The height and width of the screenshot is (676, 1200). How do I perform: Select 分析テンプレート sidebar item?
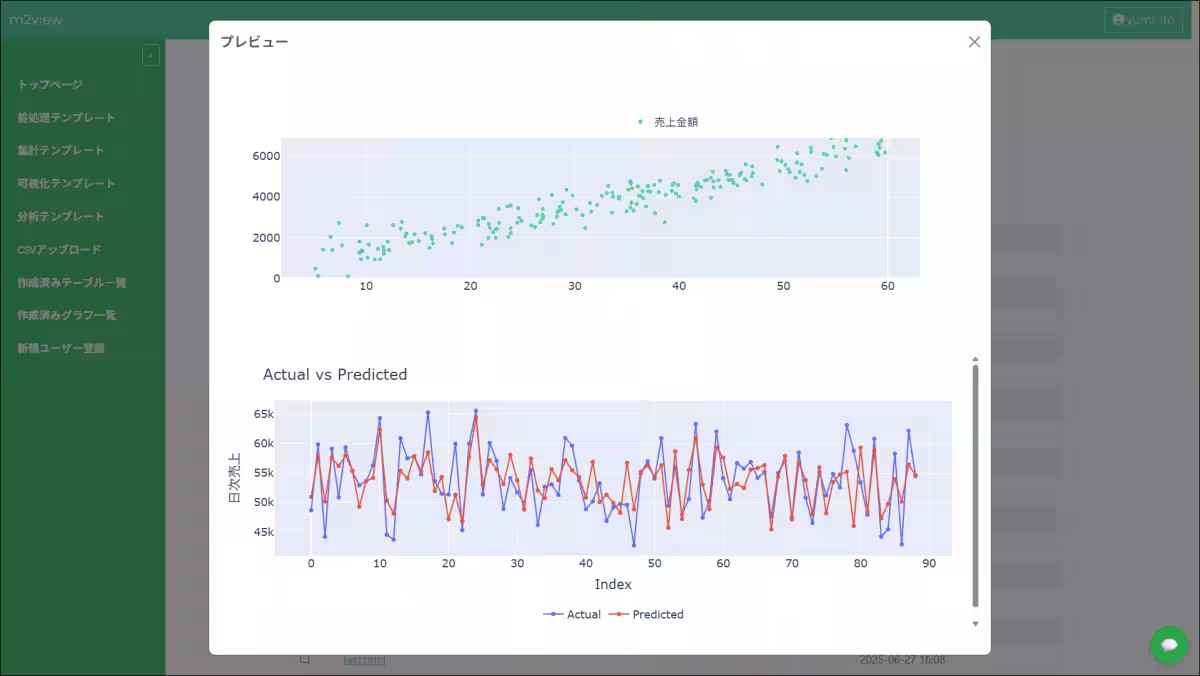[x=60, y=217]
